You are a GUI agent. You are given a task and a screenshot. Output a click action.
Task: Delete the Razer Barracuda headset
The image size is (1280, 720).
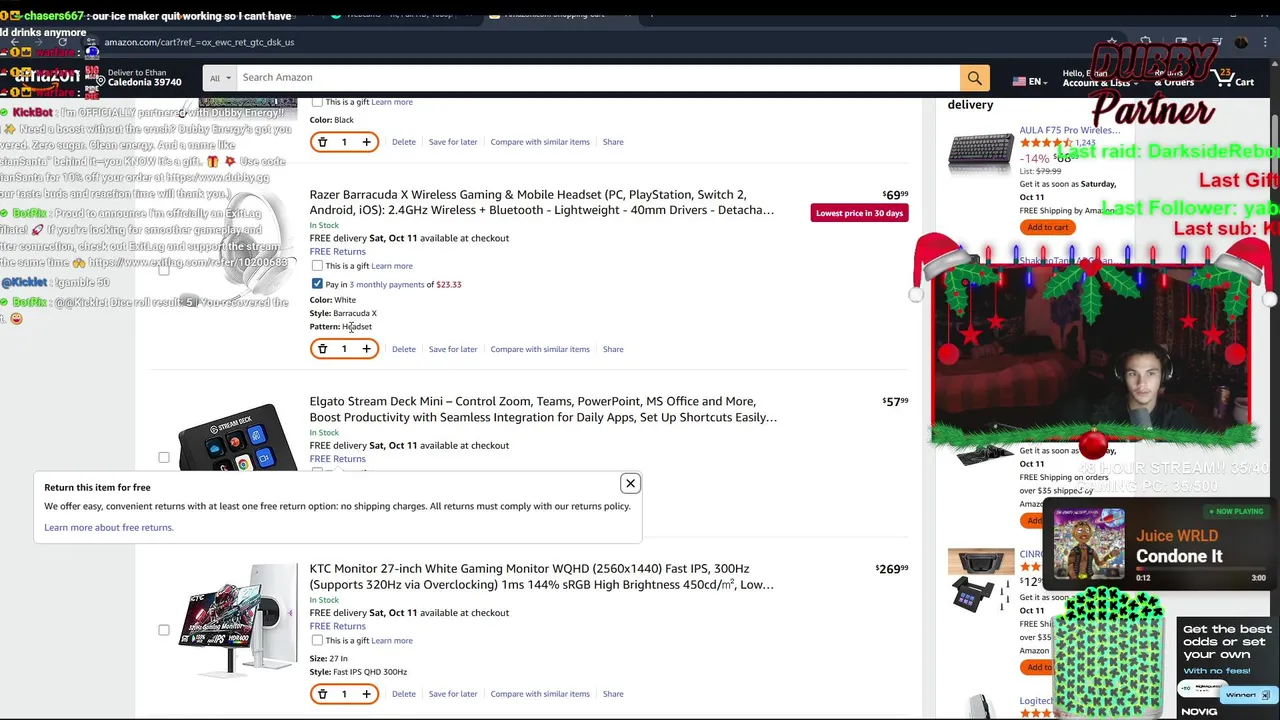pyautogui.click(x=404, y=349)
